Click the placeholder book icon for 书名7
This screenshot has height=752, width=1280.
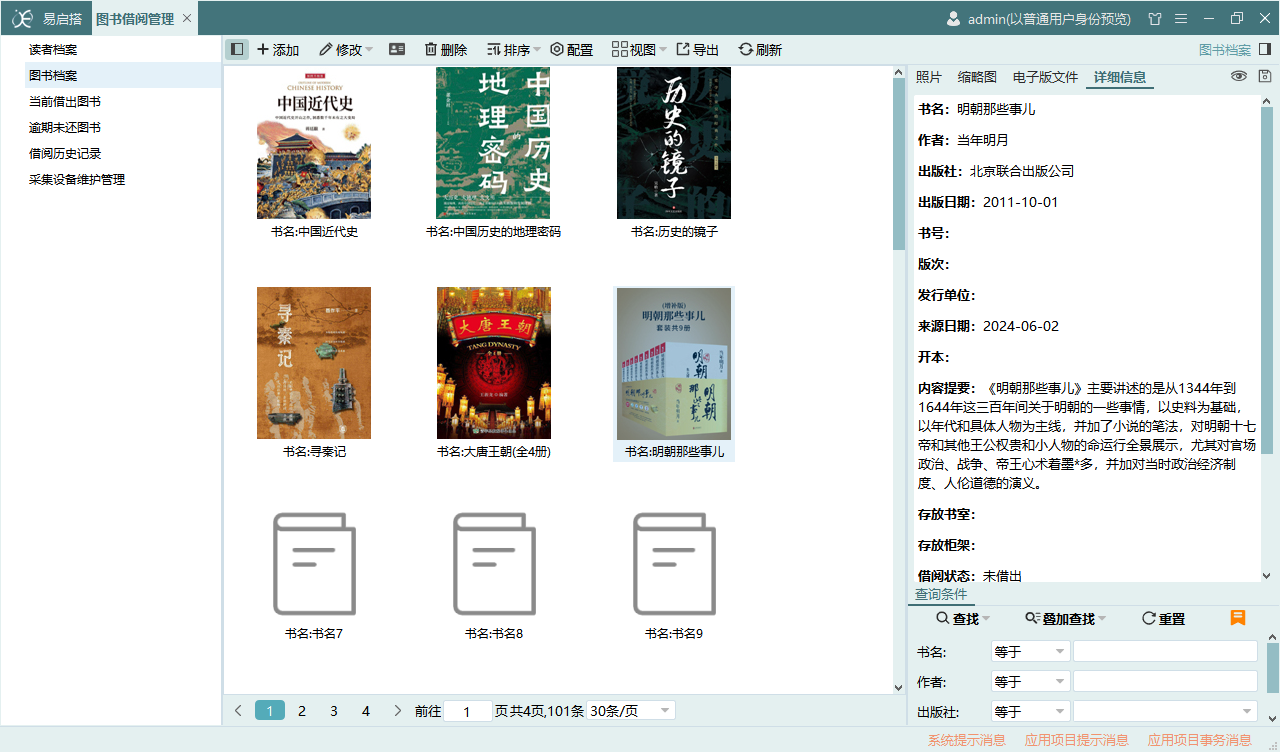[314, 563]
